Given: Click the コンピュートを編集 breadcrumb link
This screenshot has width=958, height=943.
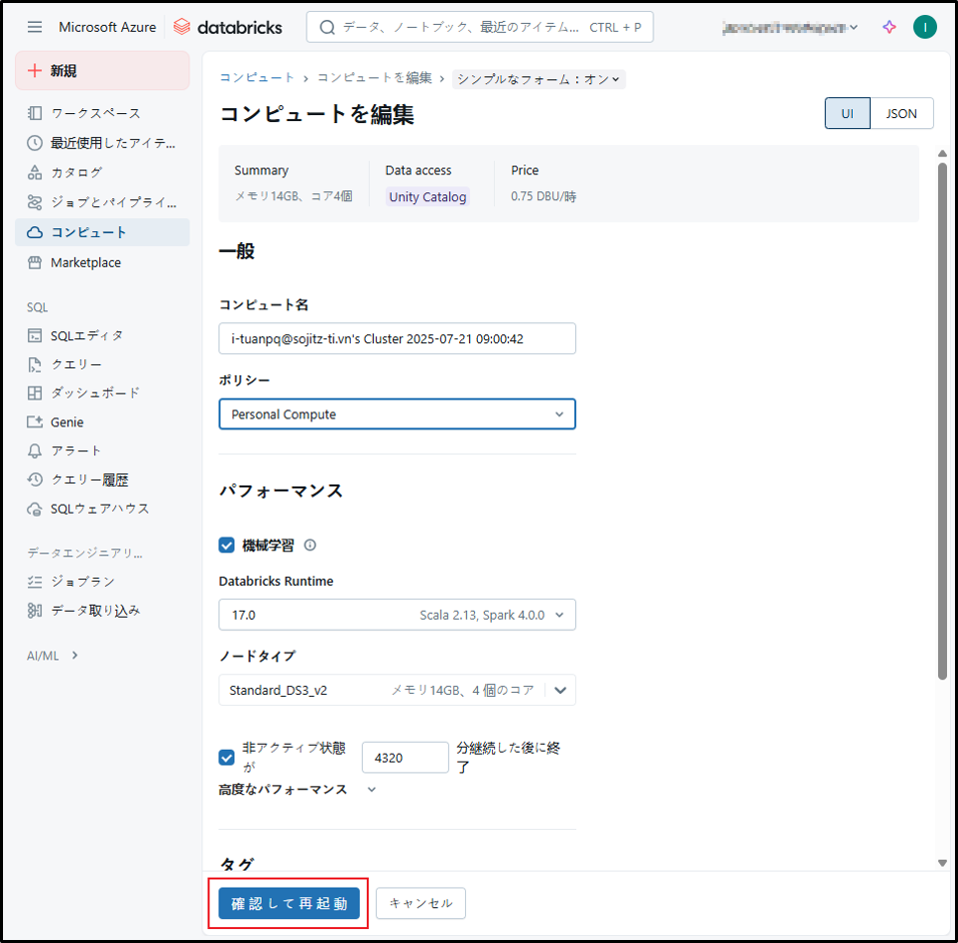Looking at the screenshot, I should pos(374,78).
